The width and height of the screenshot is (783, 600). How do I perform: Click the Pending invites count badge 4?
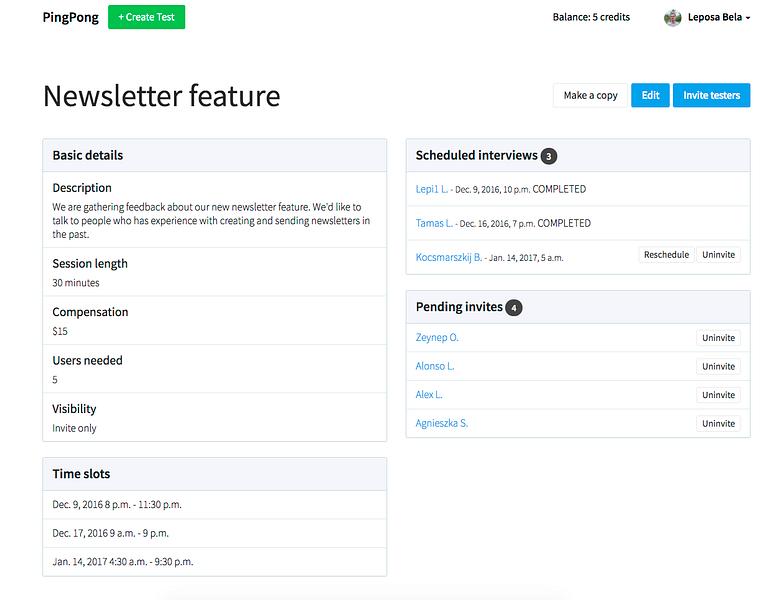[514, 307]
